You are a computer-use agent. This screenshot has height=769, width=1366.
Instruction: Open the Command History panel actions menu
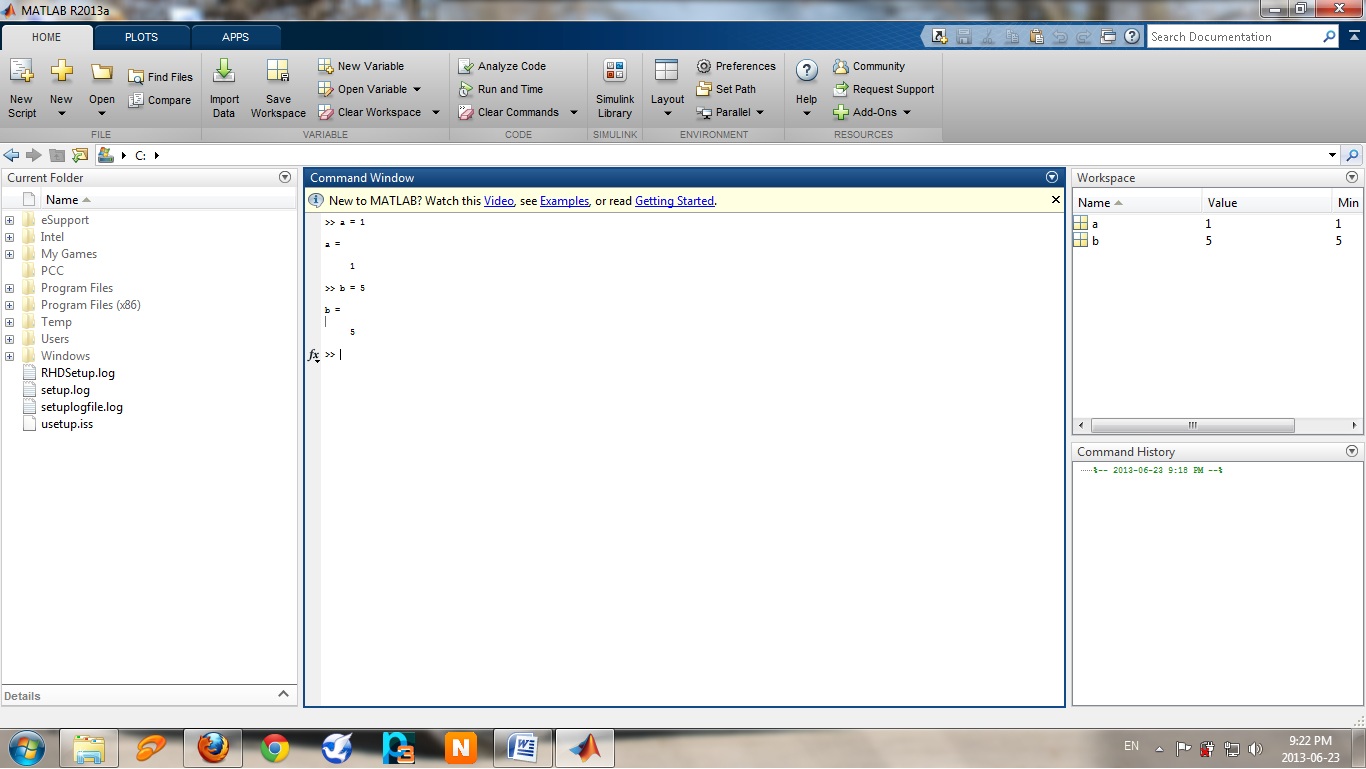pos(1352,451)
